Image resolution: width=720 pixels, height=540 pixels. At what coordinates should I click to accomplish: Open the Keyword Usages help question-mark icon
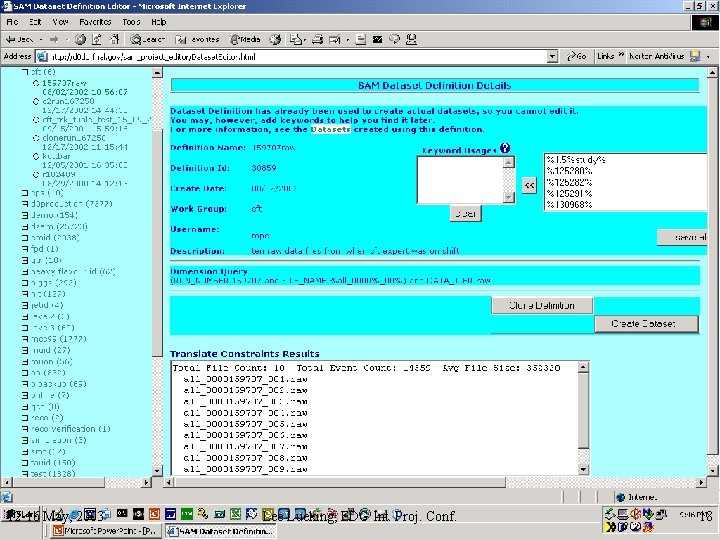point(505,148)
